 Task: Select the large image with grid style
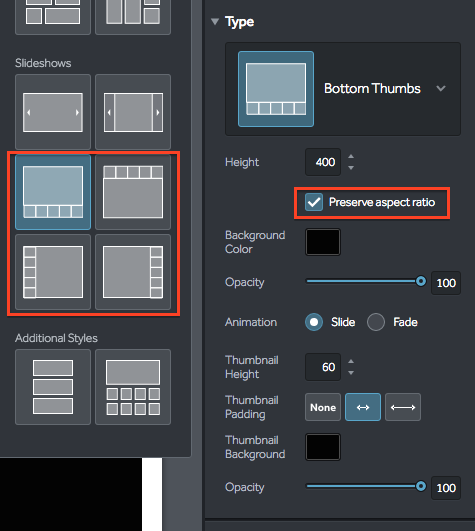(x=133, y=387)
